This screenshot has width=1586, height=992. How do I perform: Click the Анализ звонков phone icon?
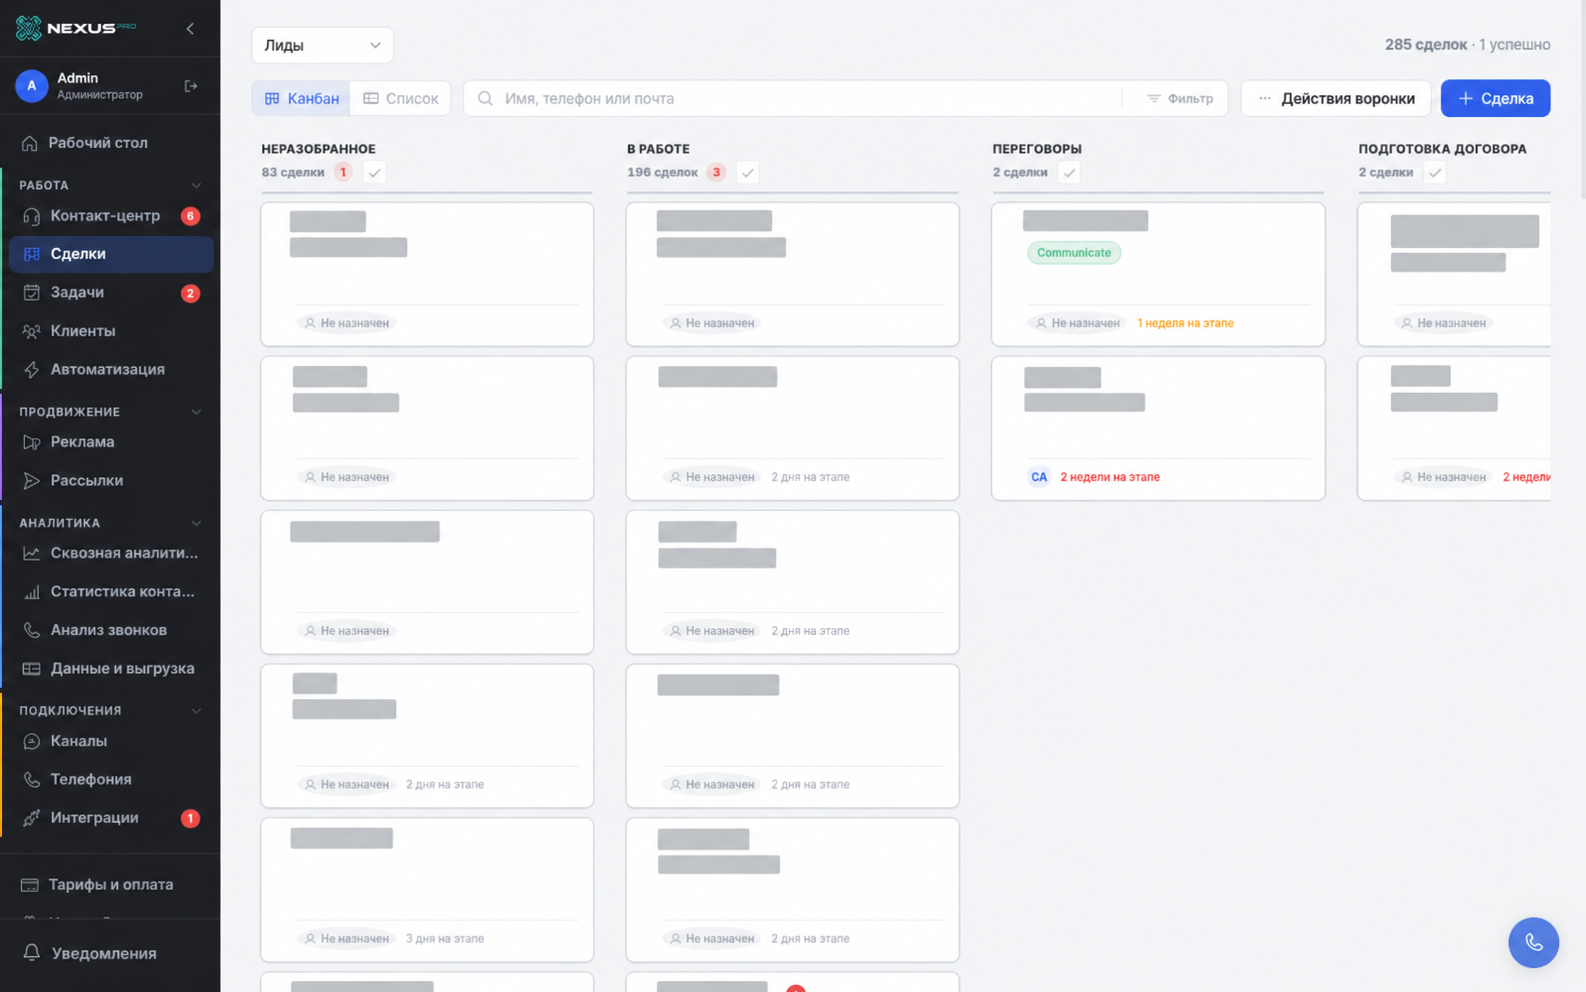(32, 630)
